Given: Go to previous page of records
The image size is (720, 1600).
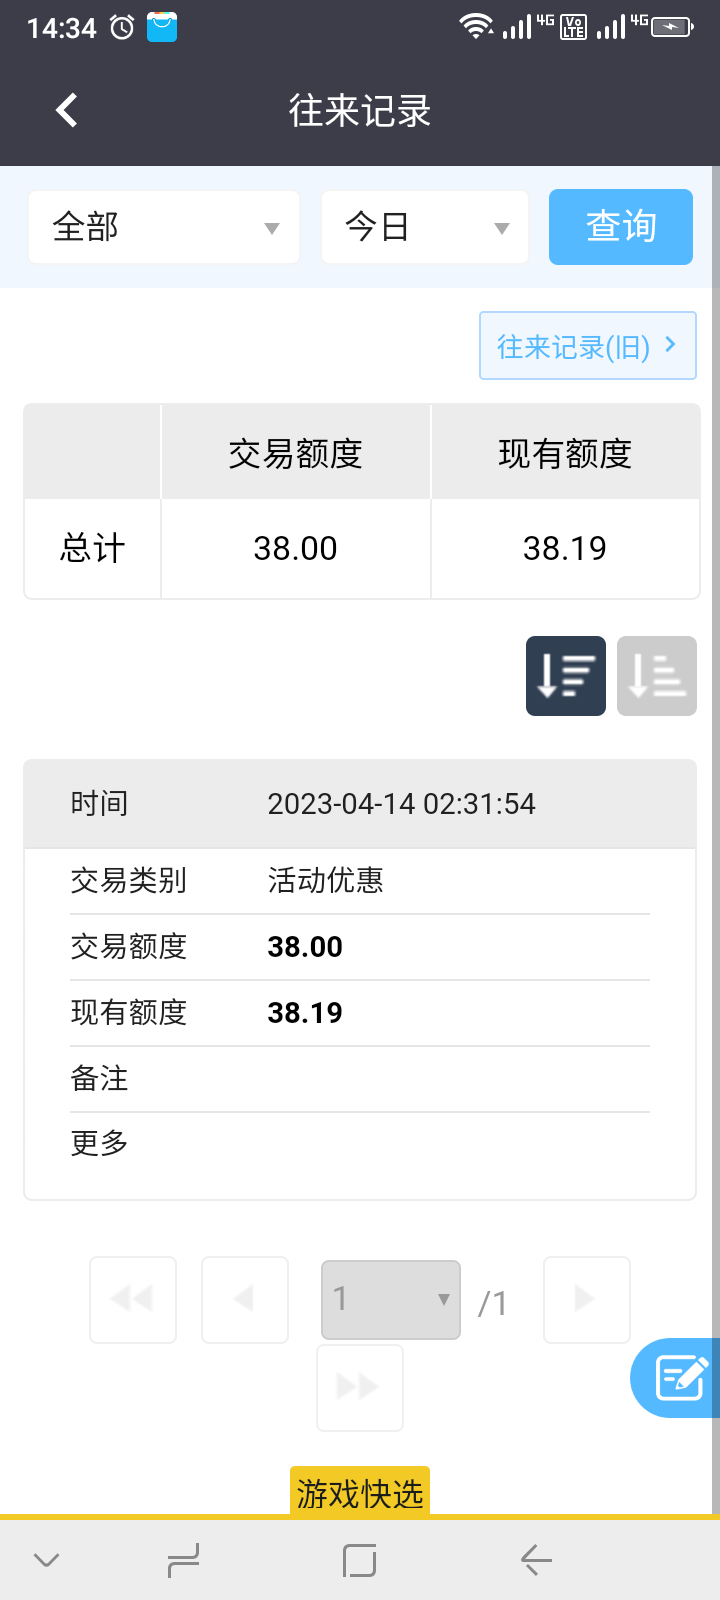Looking at the screenshot, I should coord(245,1299).
